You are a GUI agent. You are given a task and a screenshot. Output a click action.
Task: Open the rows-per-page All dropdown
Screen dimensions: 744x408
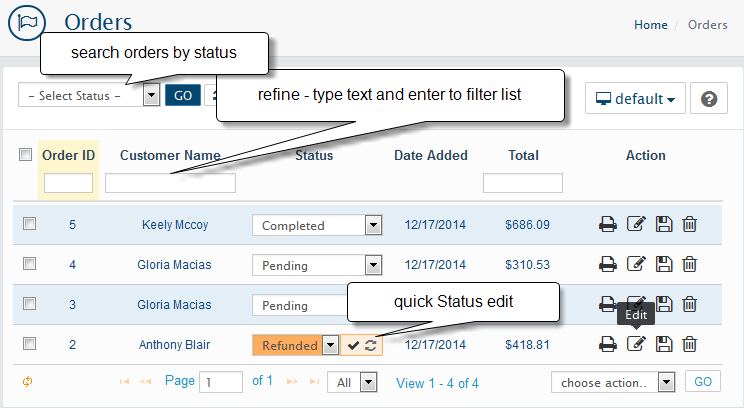point(352,382)
